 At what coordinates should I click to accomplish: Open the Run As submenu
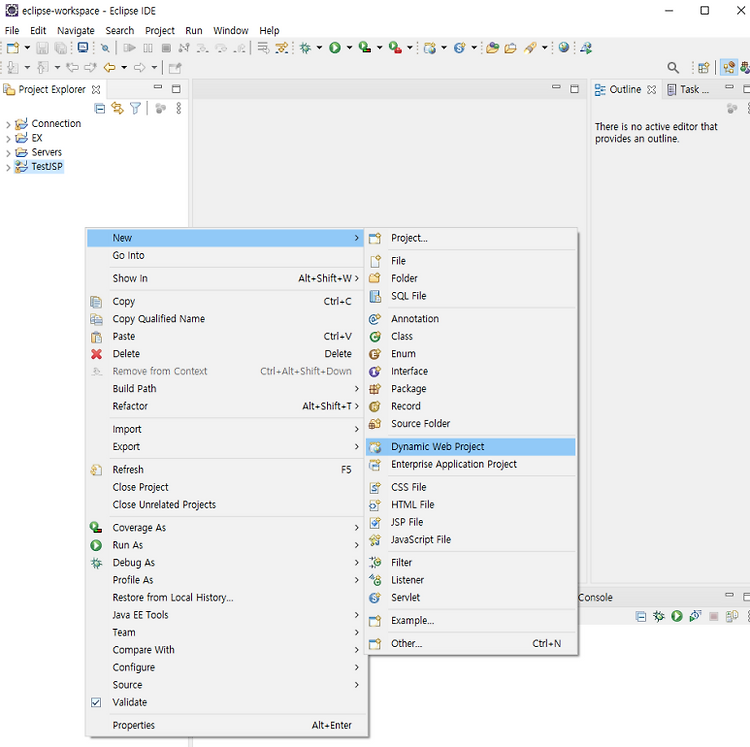225,545
